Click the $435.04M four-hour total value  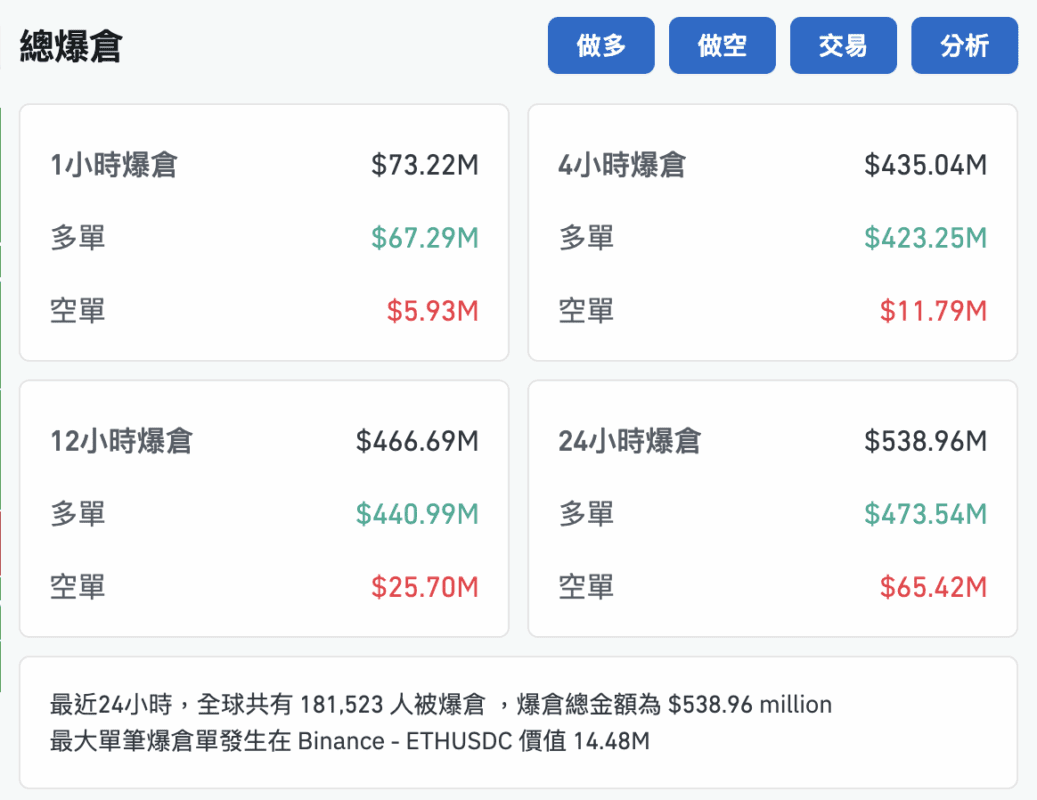click(927, 166)
